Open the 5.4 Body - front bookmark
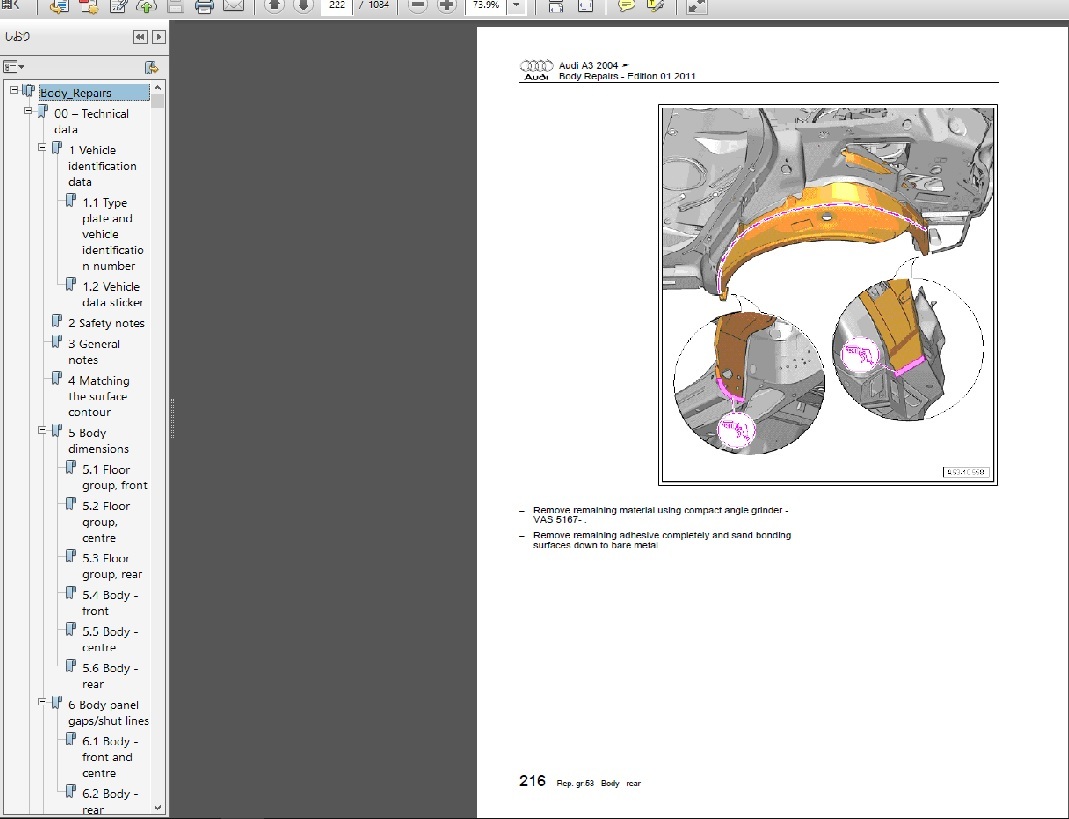1069x819 pixels. (110, 603)
